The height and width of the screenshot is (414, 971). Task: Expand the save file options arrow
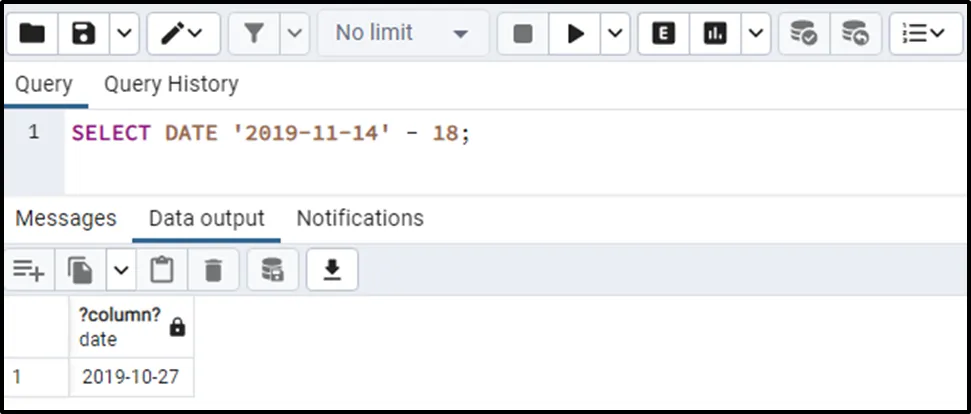coord(123,34)
